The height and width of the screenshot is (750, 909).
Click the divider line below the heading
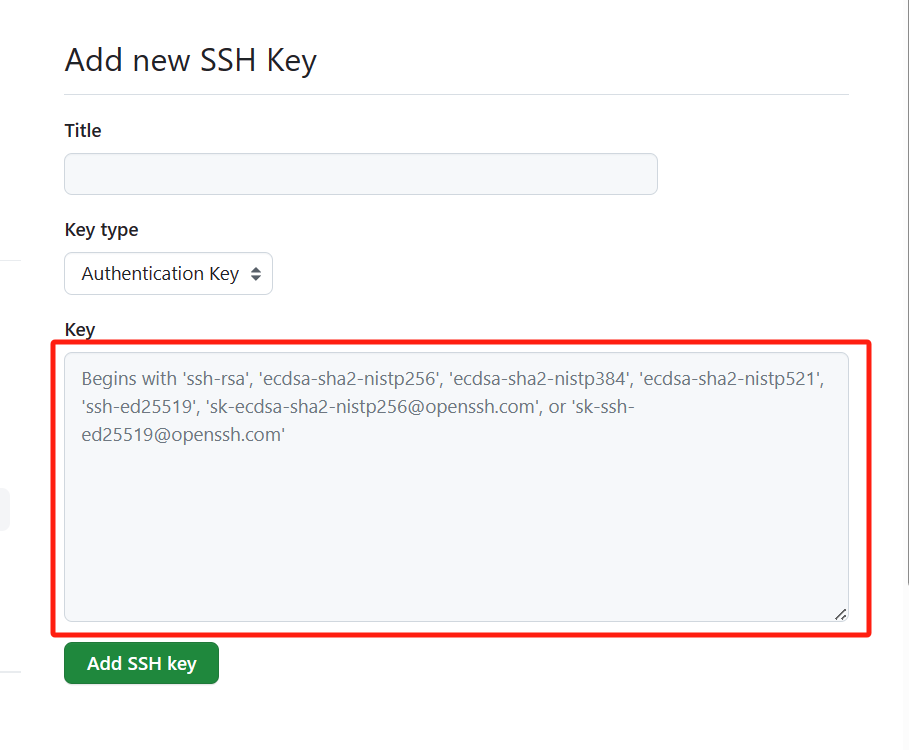(456, 94)
